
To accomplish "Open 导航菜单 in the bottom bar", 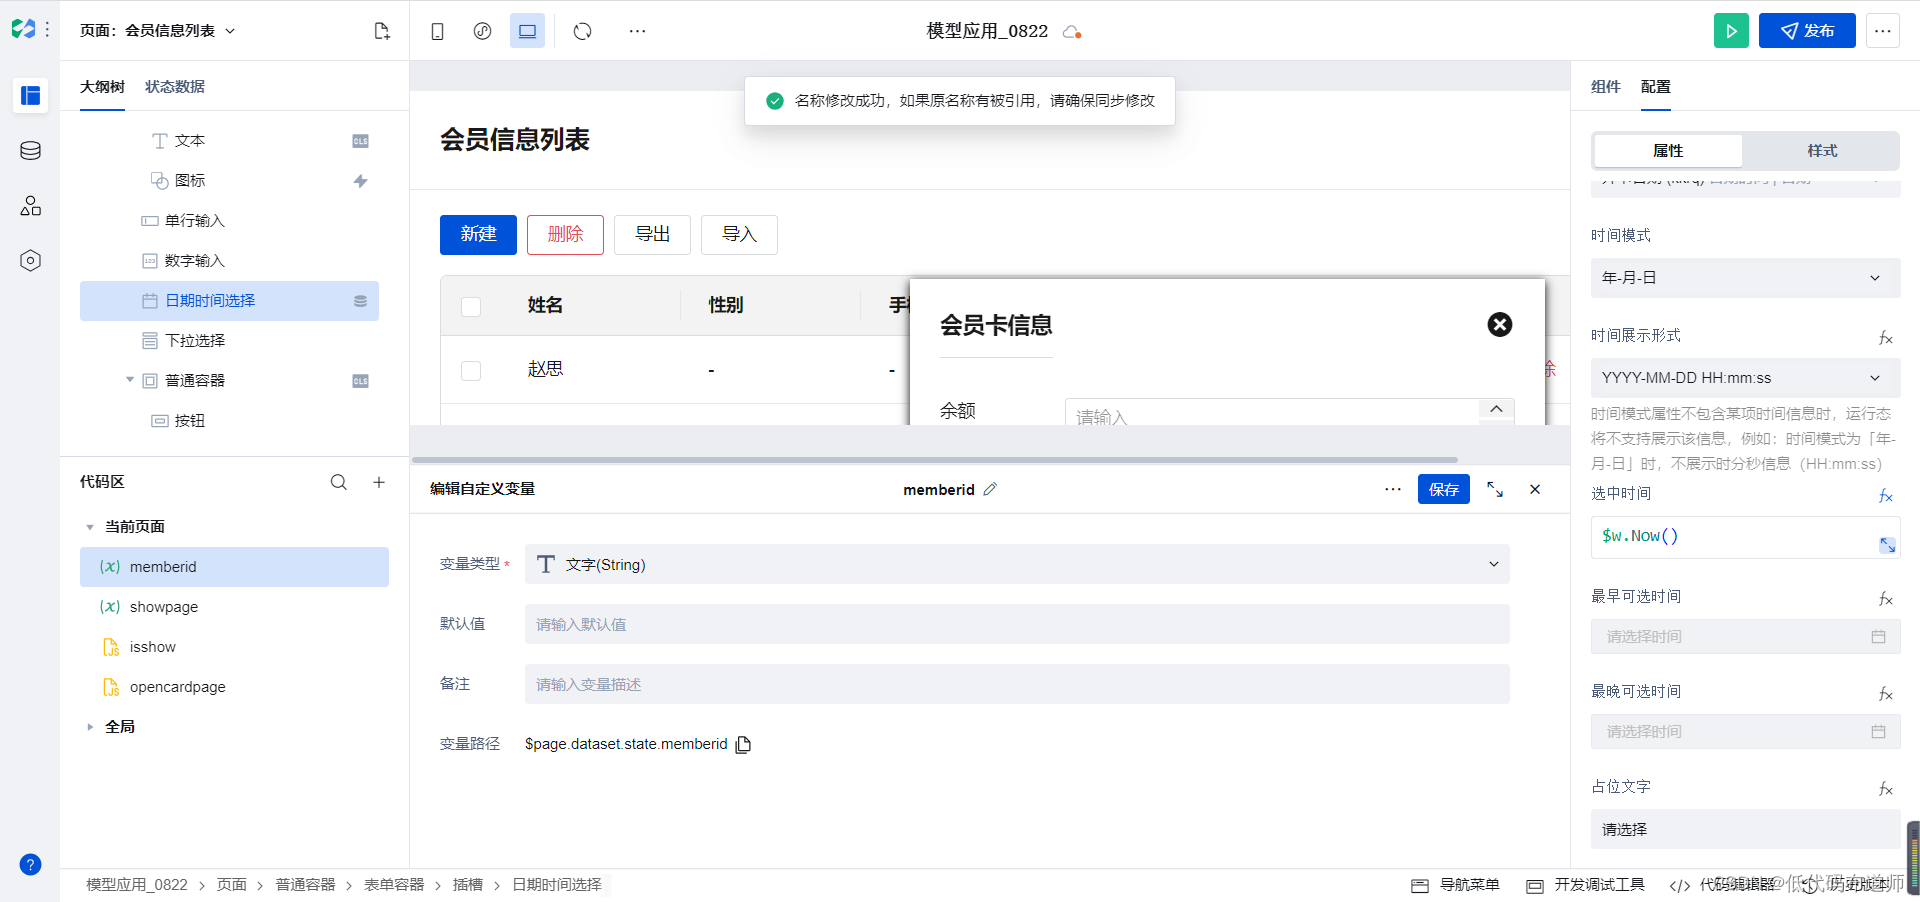I will click(x=1456, y=885).
